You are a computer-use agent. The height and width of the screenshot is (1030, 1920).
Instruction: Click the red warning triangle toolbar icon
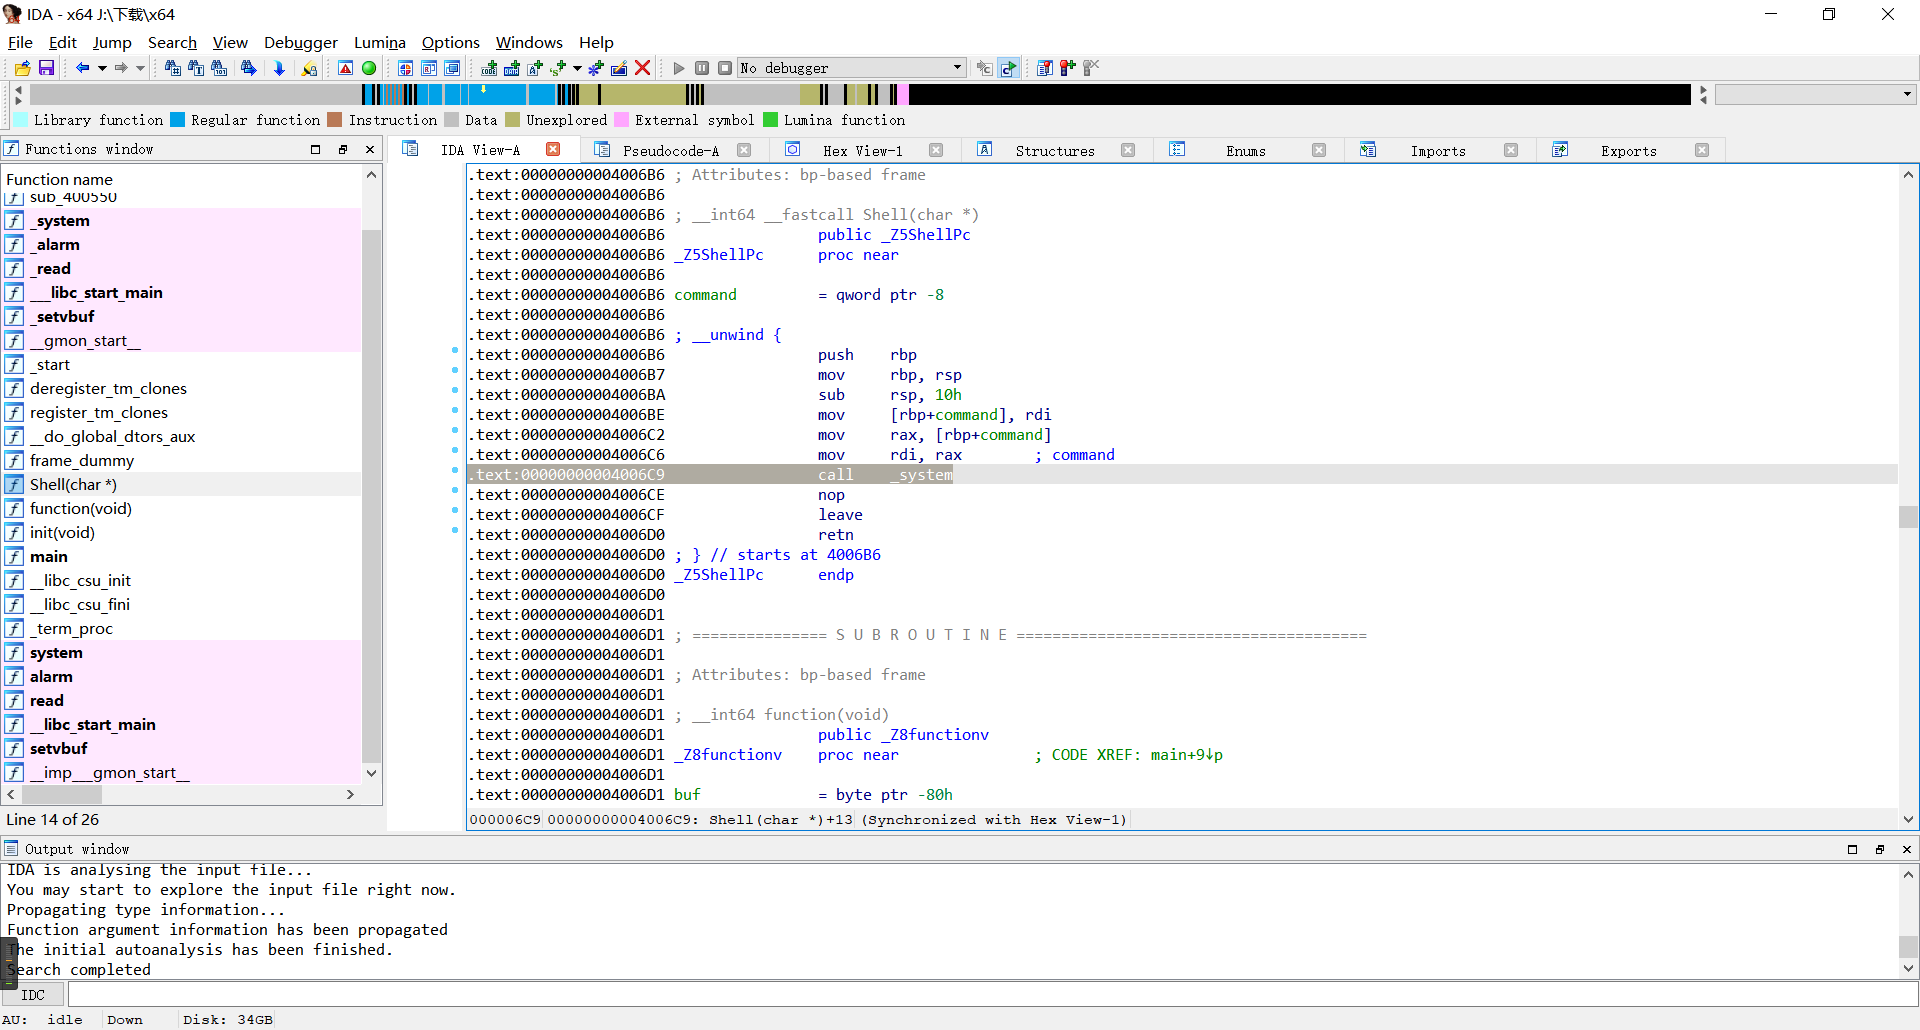click(x=345, y=68)
